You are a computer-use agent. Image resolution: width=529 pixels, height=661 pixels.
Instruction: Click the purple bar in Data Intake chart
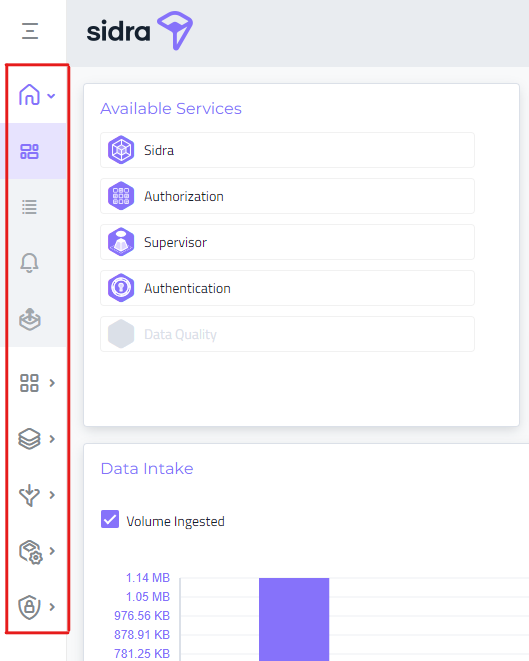294,619
